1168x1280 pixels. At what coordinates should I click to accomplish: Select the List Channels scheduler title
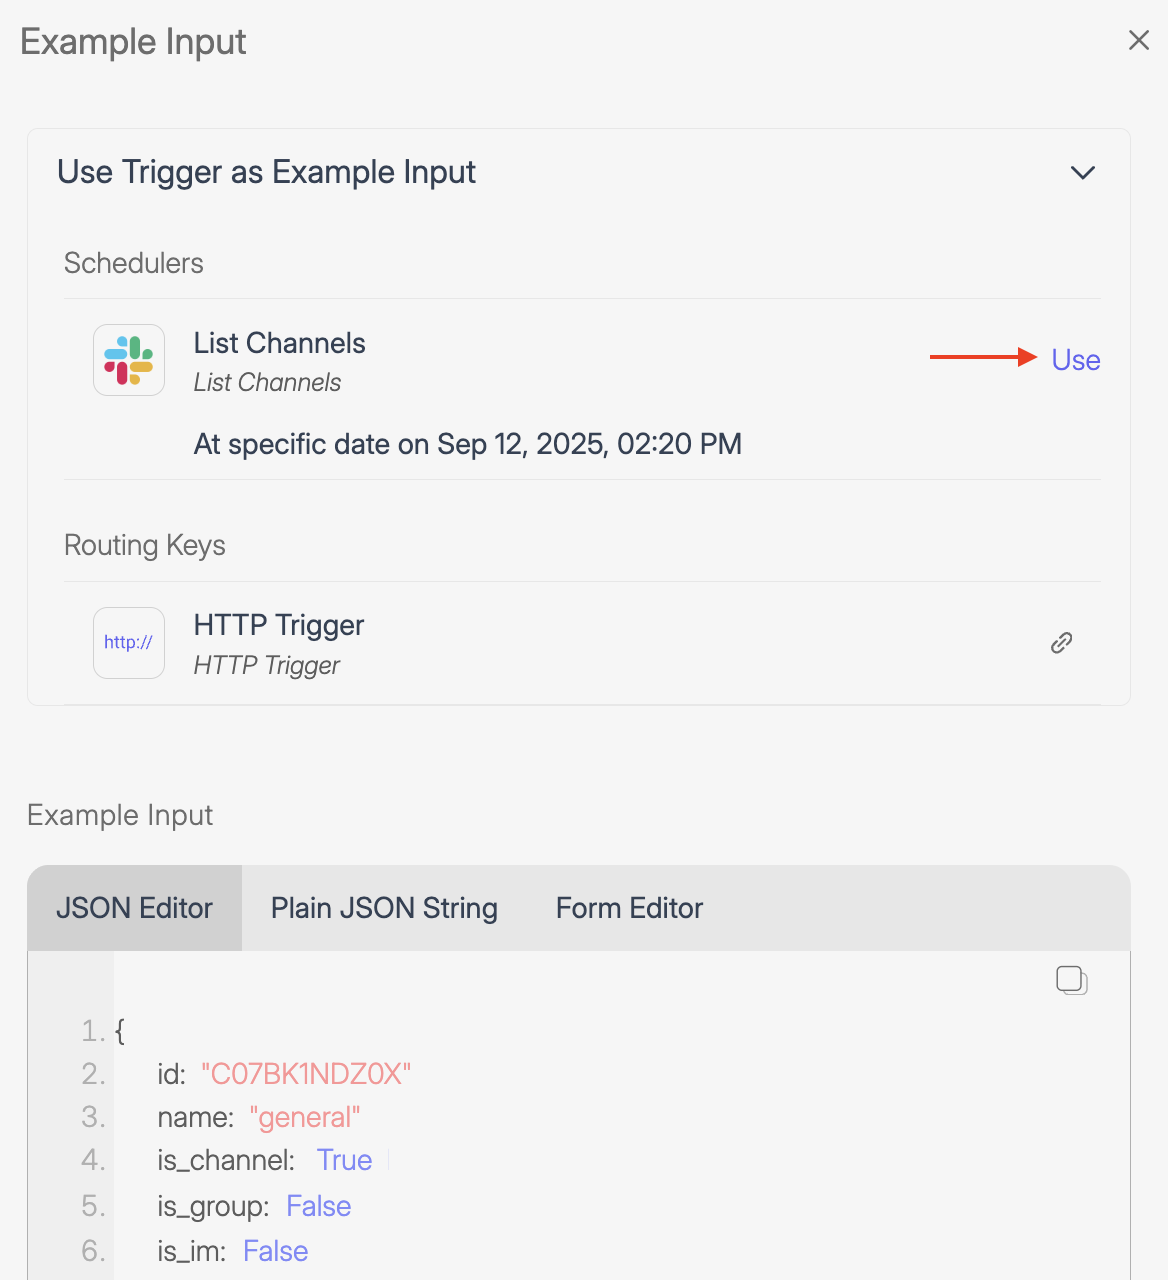[279, 343]
